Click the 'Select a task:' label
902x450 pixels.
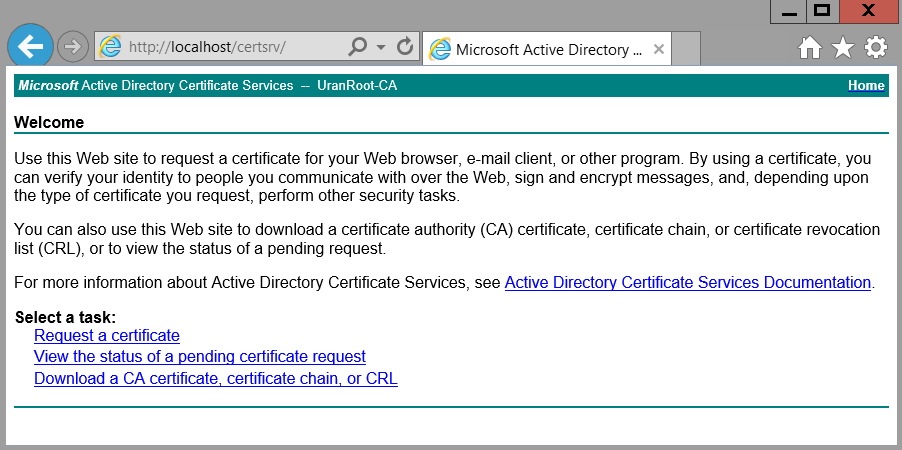tap(66, 318)
